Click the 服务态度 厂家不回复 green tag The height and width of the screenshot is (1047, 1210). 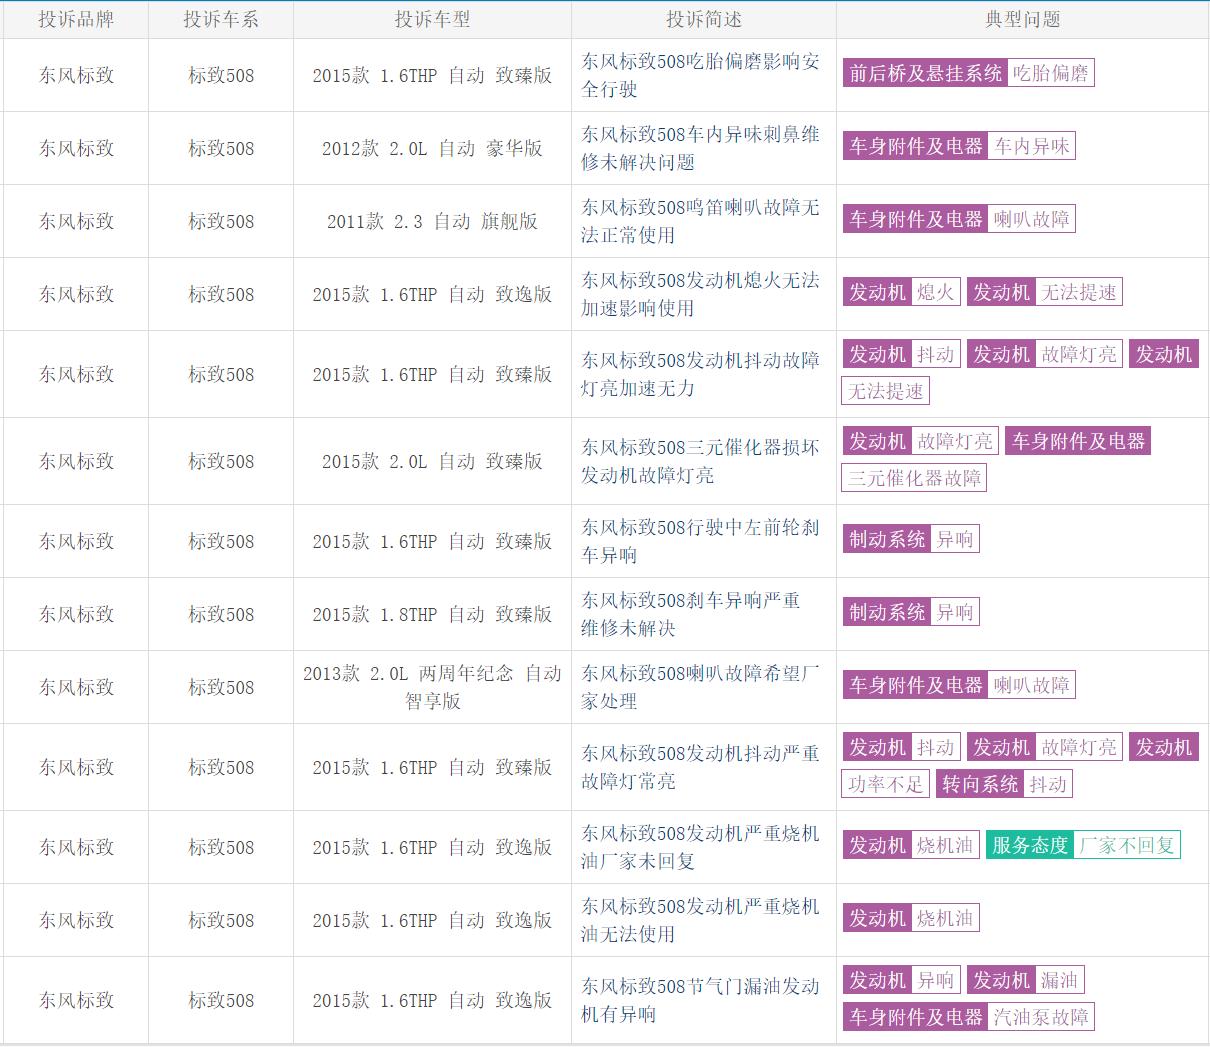1083,845
